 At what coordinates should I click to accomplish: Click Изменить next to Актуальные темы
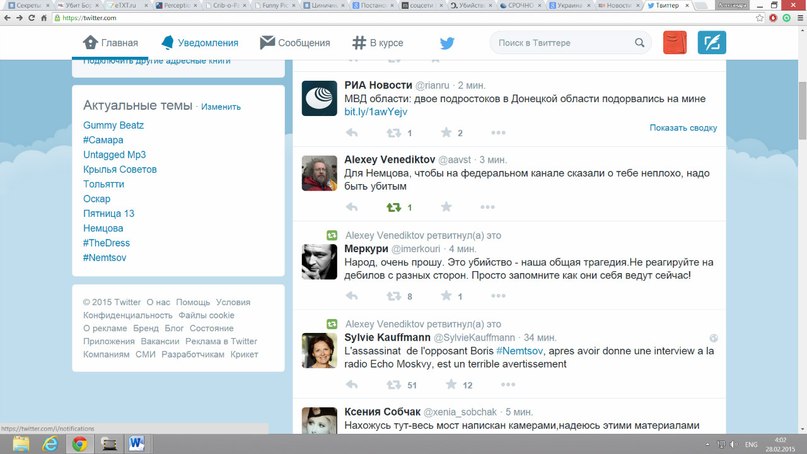[221, 107]
